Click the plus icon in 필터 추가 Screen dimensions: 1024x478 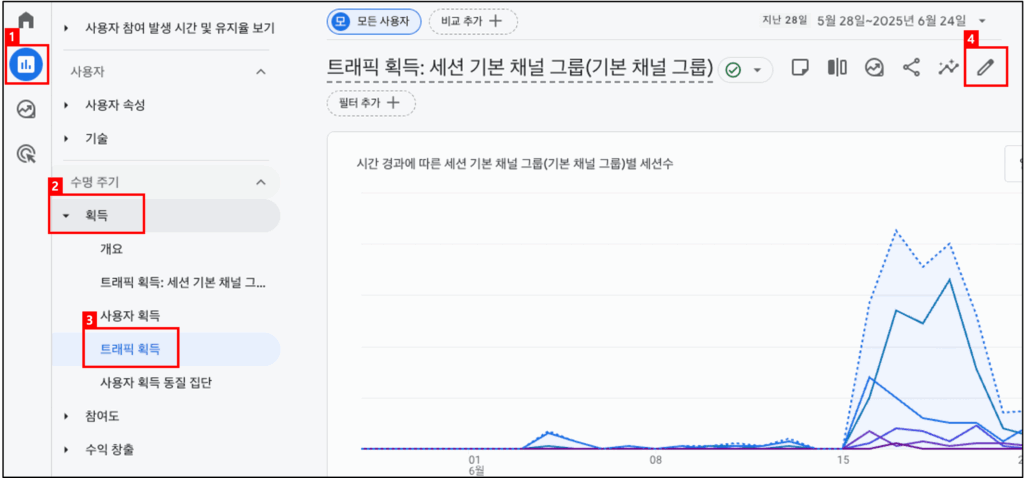[393, 103]
